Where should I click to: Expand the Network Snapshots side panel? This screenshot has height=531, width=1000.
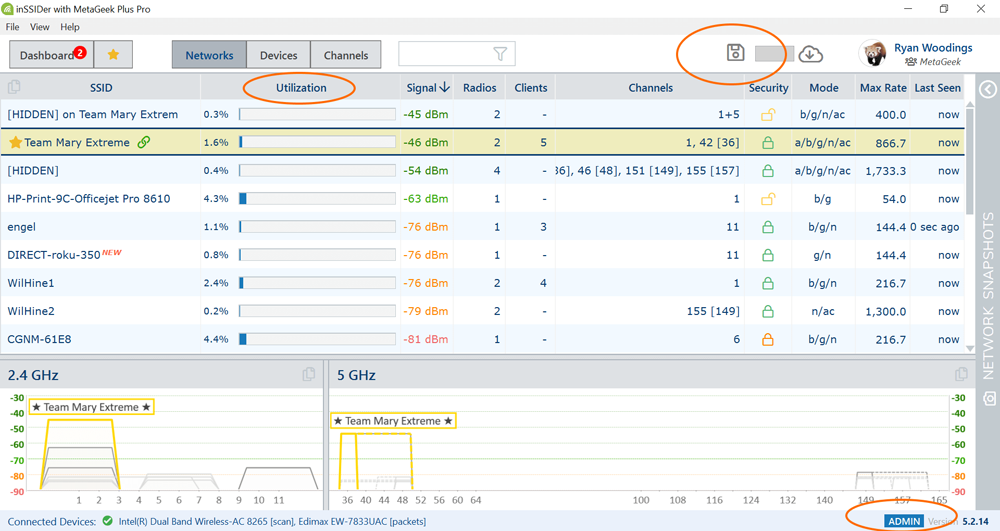[988, 89]
